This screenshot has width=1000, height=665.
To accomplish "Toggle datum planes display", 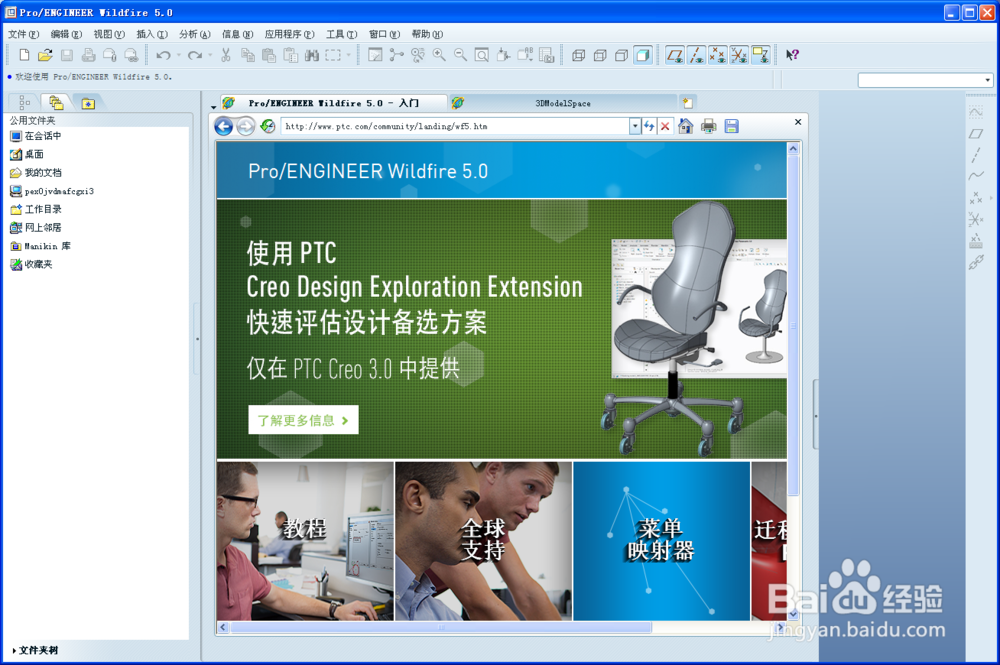I will (x=674, y=55).
